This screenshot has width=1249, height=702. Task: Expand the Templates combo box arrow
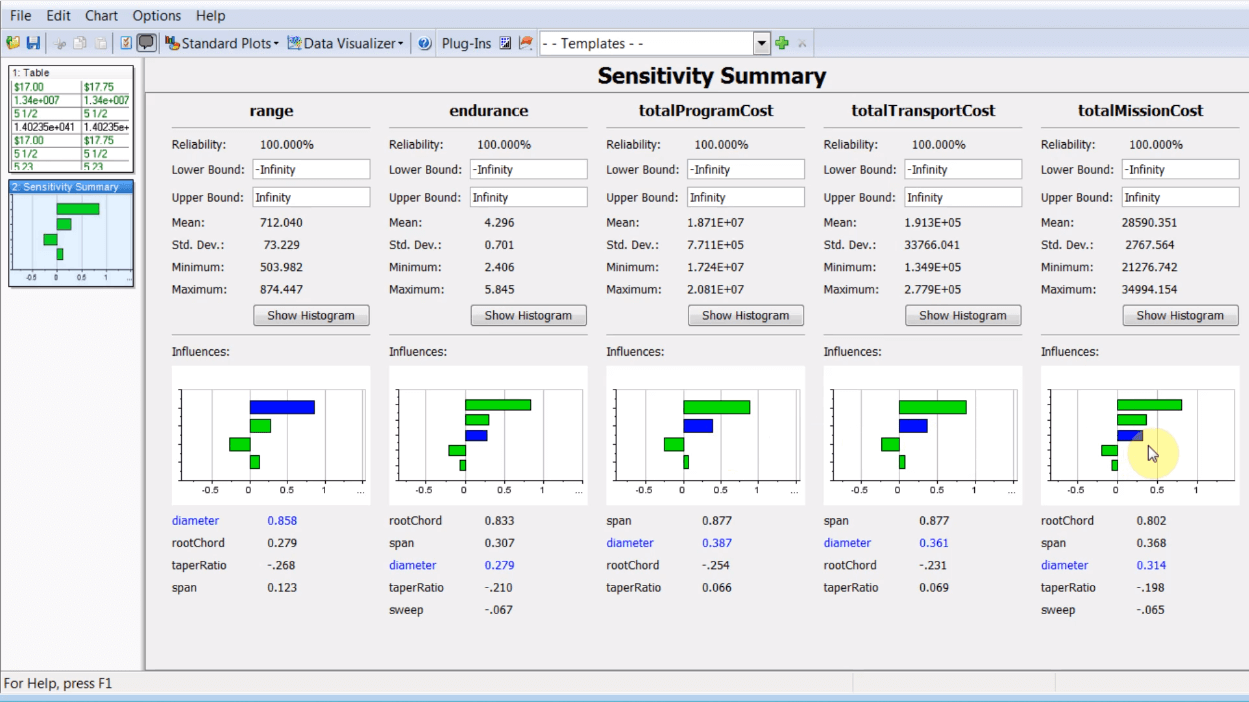[762, 43]
